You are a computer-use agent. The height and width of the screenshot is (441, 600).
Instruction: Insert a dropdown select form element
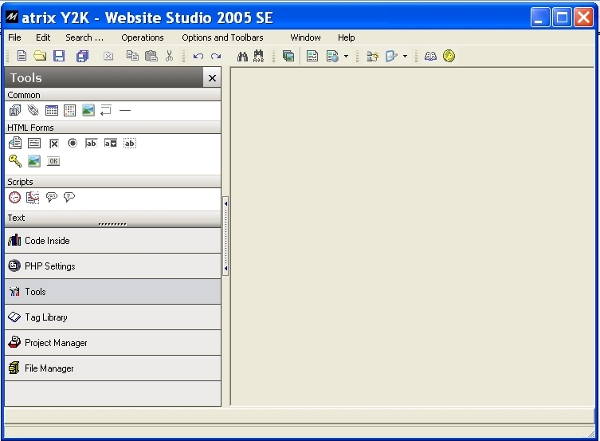point(110,143)
